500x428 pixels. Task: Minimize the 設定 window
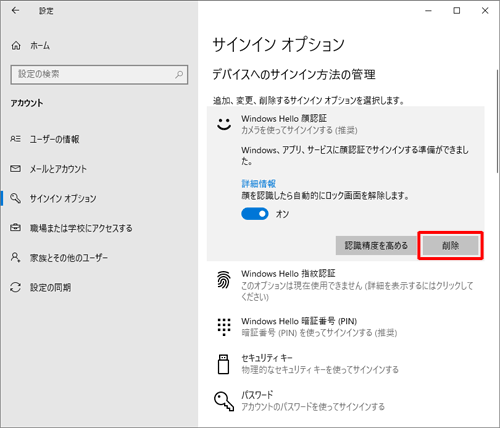click(x=429, y=11)
